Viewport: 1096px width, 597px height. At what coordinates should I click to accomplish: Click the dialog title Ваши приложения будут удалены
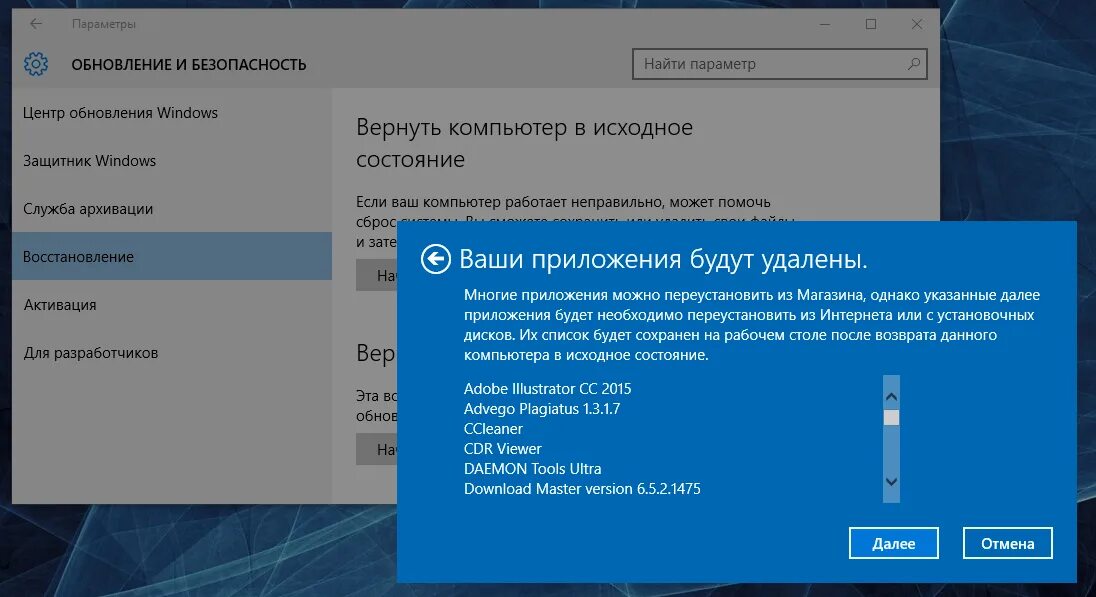(x=663, y=259)
